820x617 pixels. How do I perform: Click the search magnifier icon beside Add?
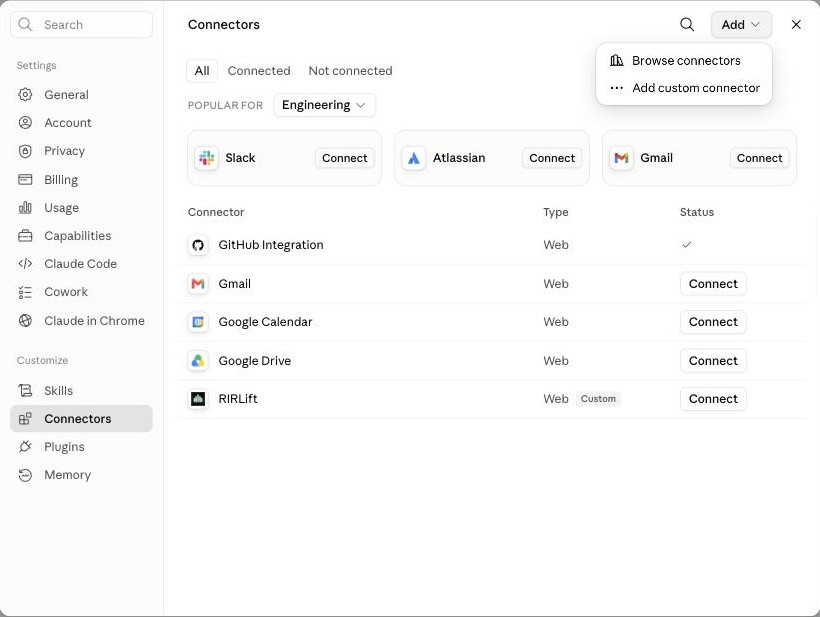coord(687,25)
